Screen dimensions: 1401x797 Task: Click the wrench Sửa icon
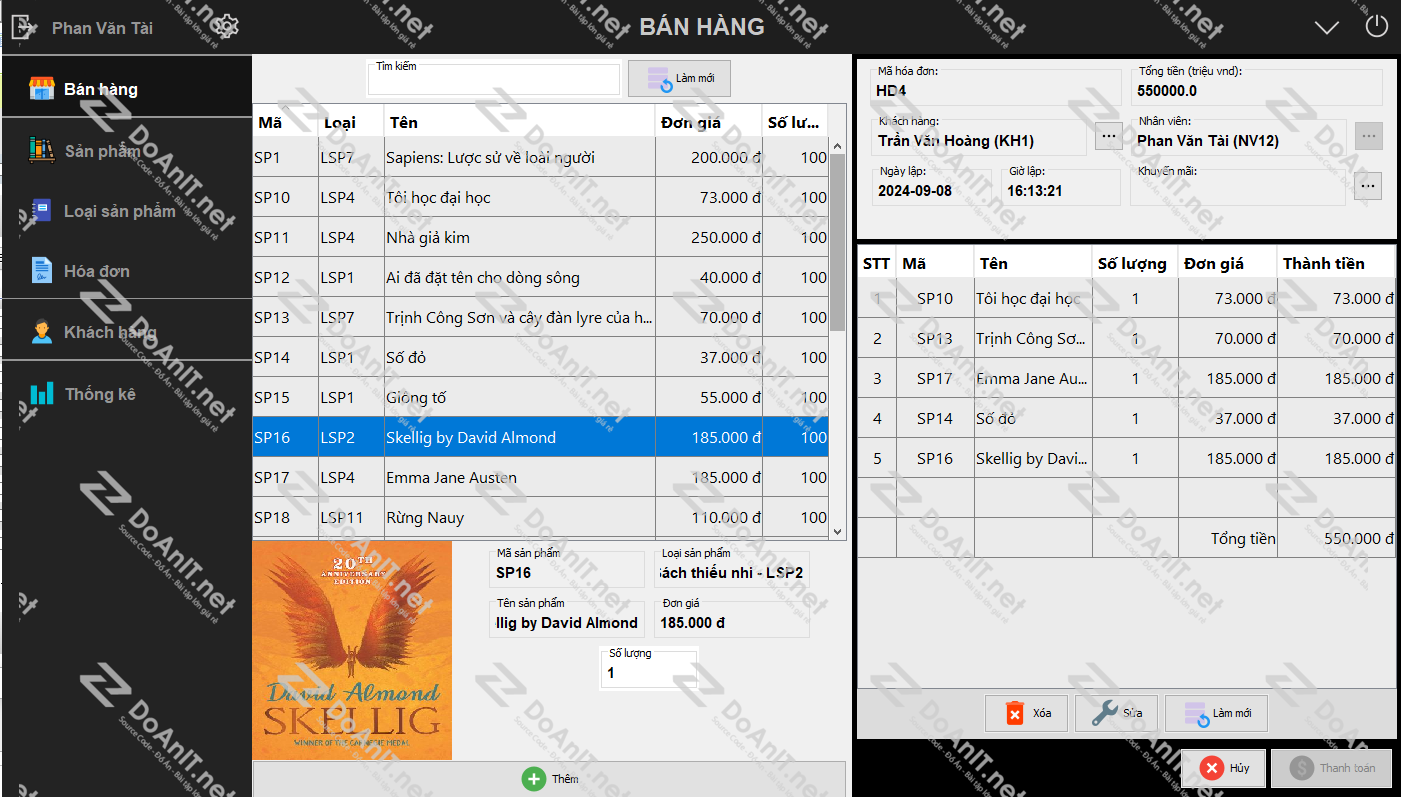[1104, 713]
